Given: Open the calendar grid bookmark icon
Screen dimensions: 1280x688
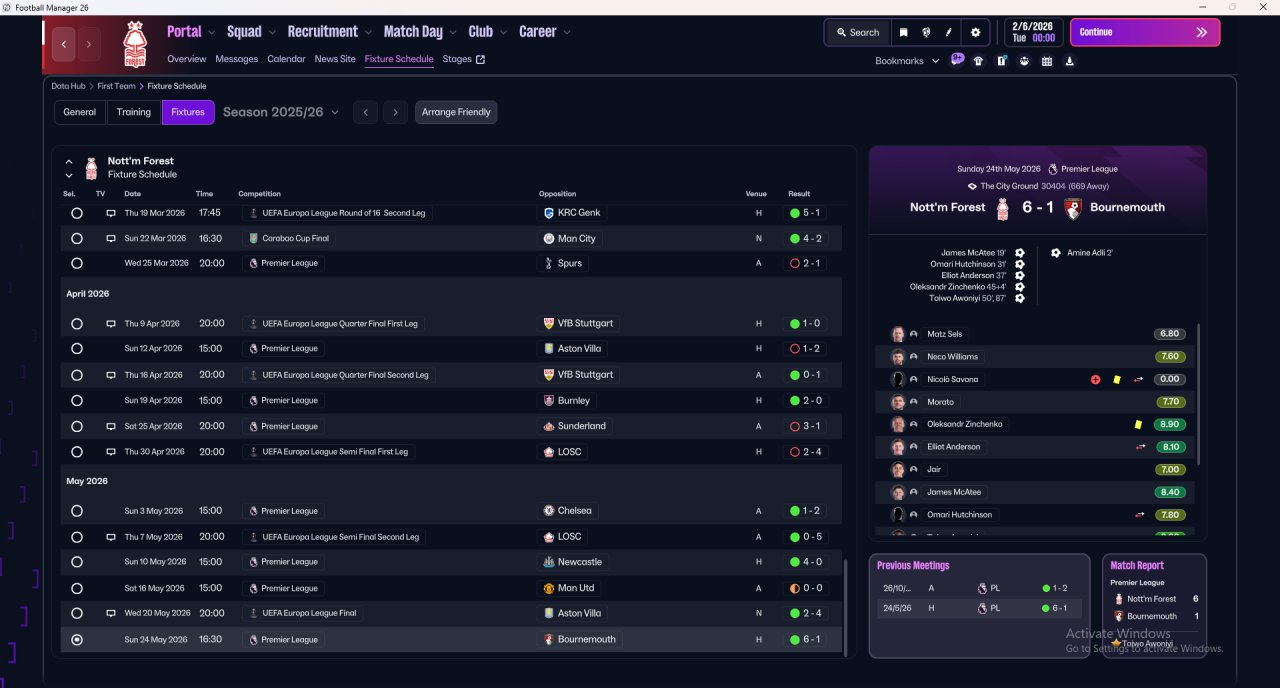Looking at the screenshot, I should pos(1047,61).
